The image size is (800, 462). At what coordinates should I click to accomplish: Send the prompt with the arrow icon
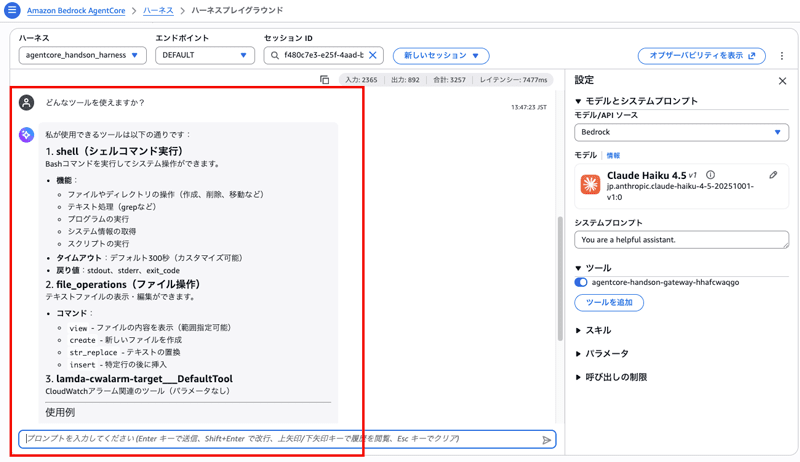pyautogui.click(x=546, y=440)
